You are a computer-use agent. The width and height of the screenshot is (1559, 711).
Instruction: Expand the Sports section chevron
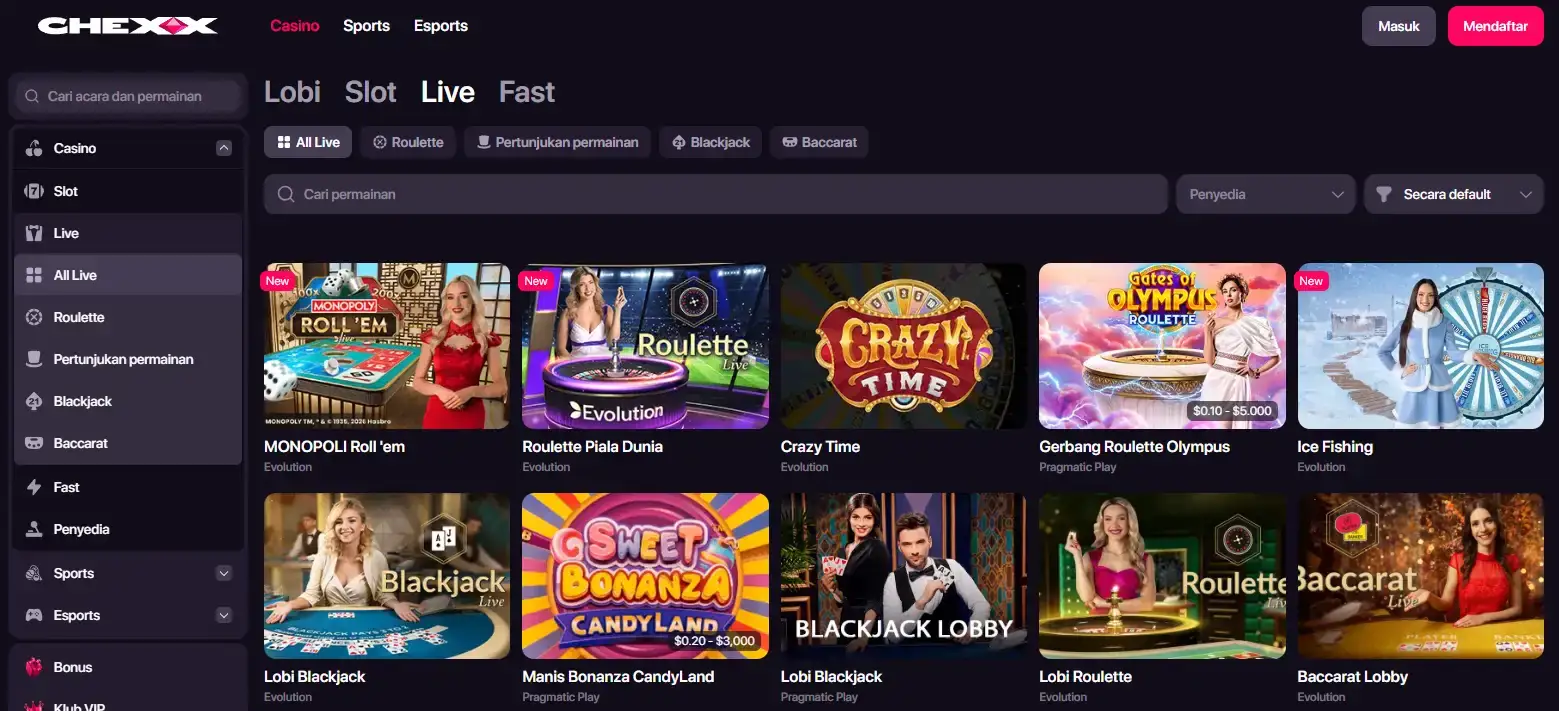224,573
